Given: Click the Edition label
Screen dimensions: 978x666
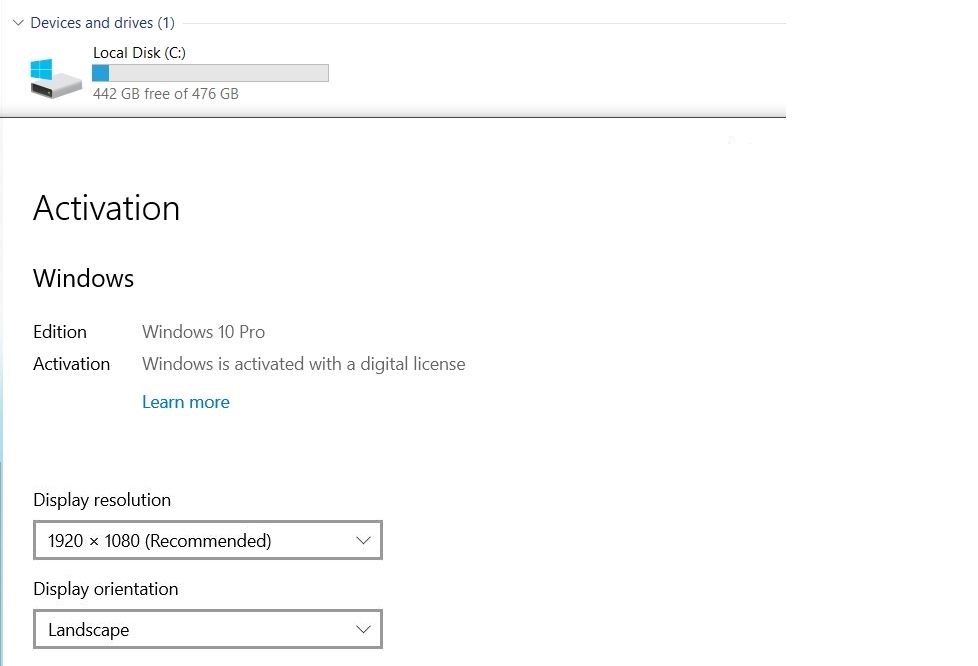Looking at the screenshot, I should [x=60, y=332].
